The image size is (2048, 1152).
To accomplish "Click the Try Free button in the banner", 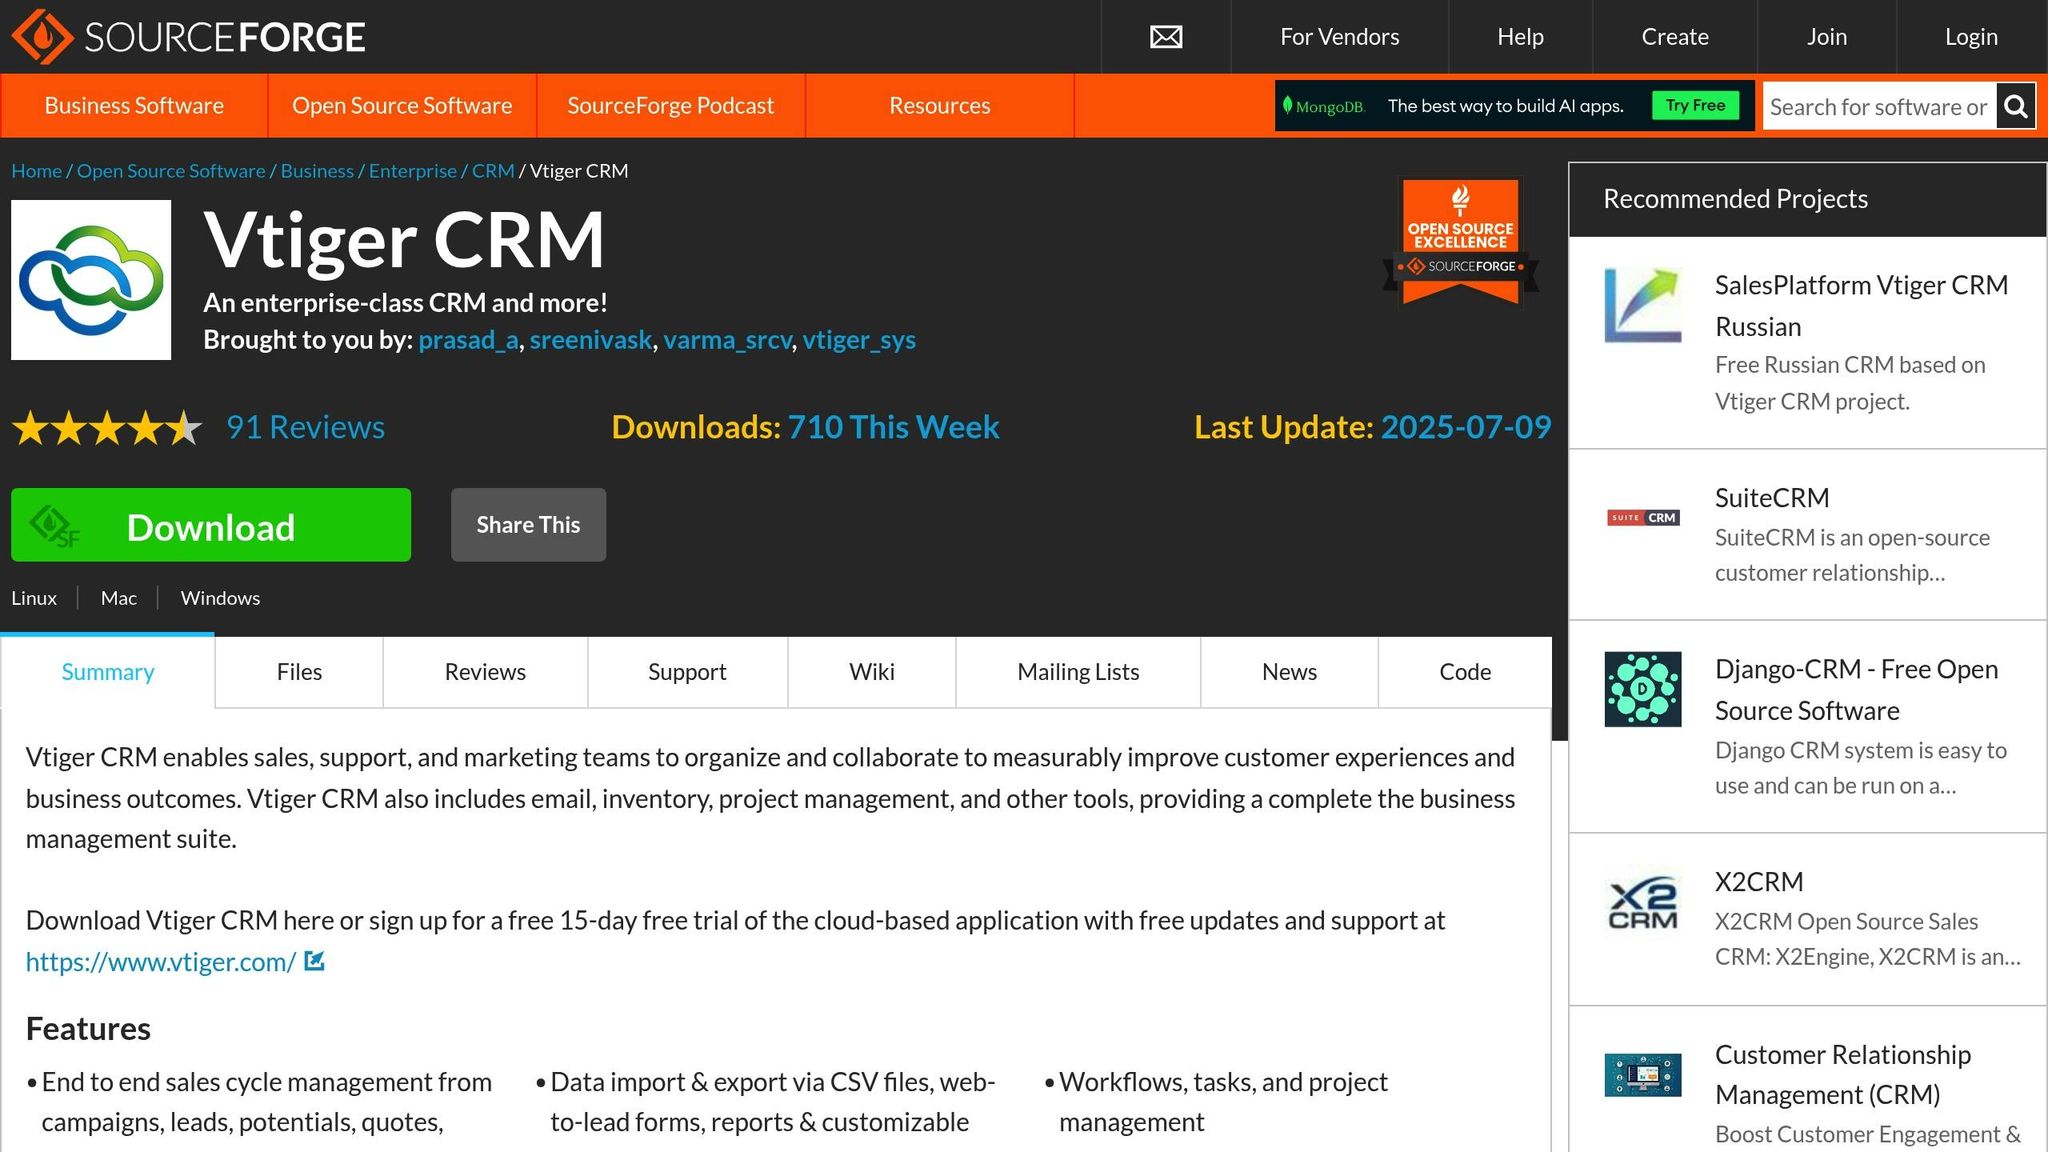I will 1696,104.
